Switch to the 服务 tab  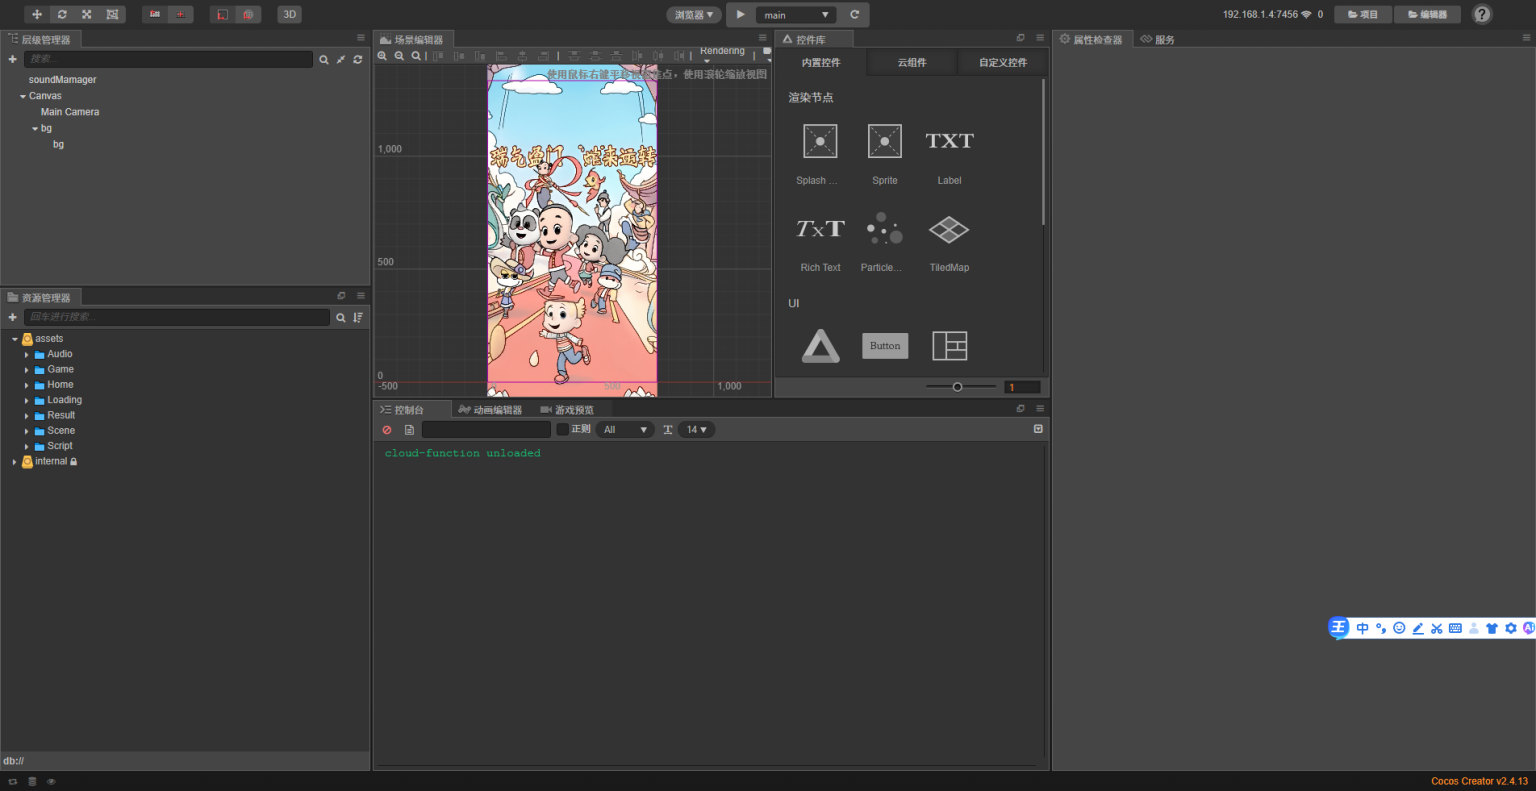pyautogui.click(x=1158, y=40)
